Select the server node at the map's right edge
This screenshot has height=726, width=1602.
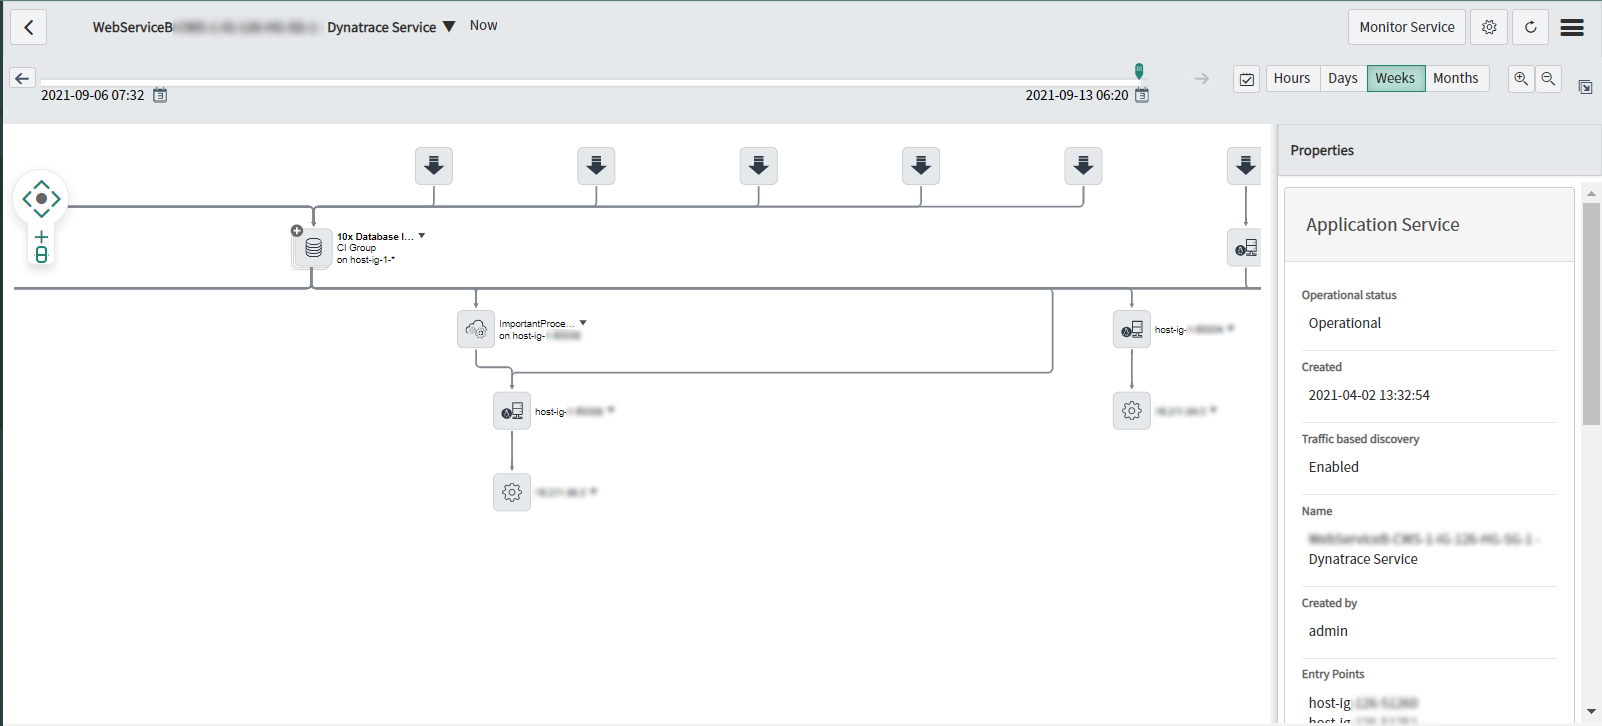click(1245, 248)
